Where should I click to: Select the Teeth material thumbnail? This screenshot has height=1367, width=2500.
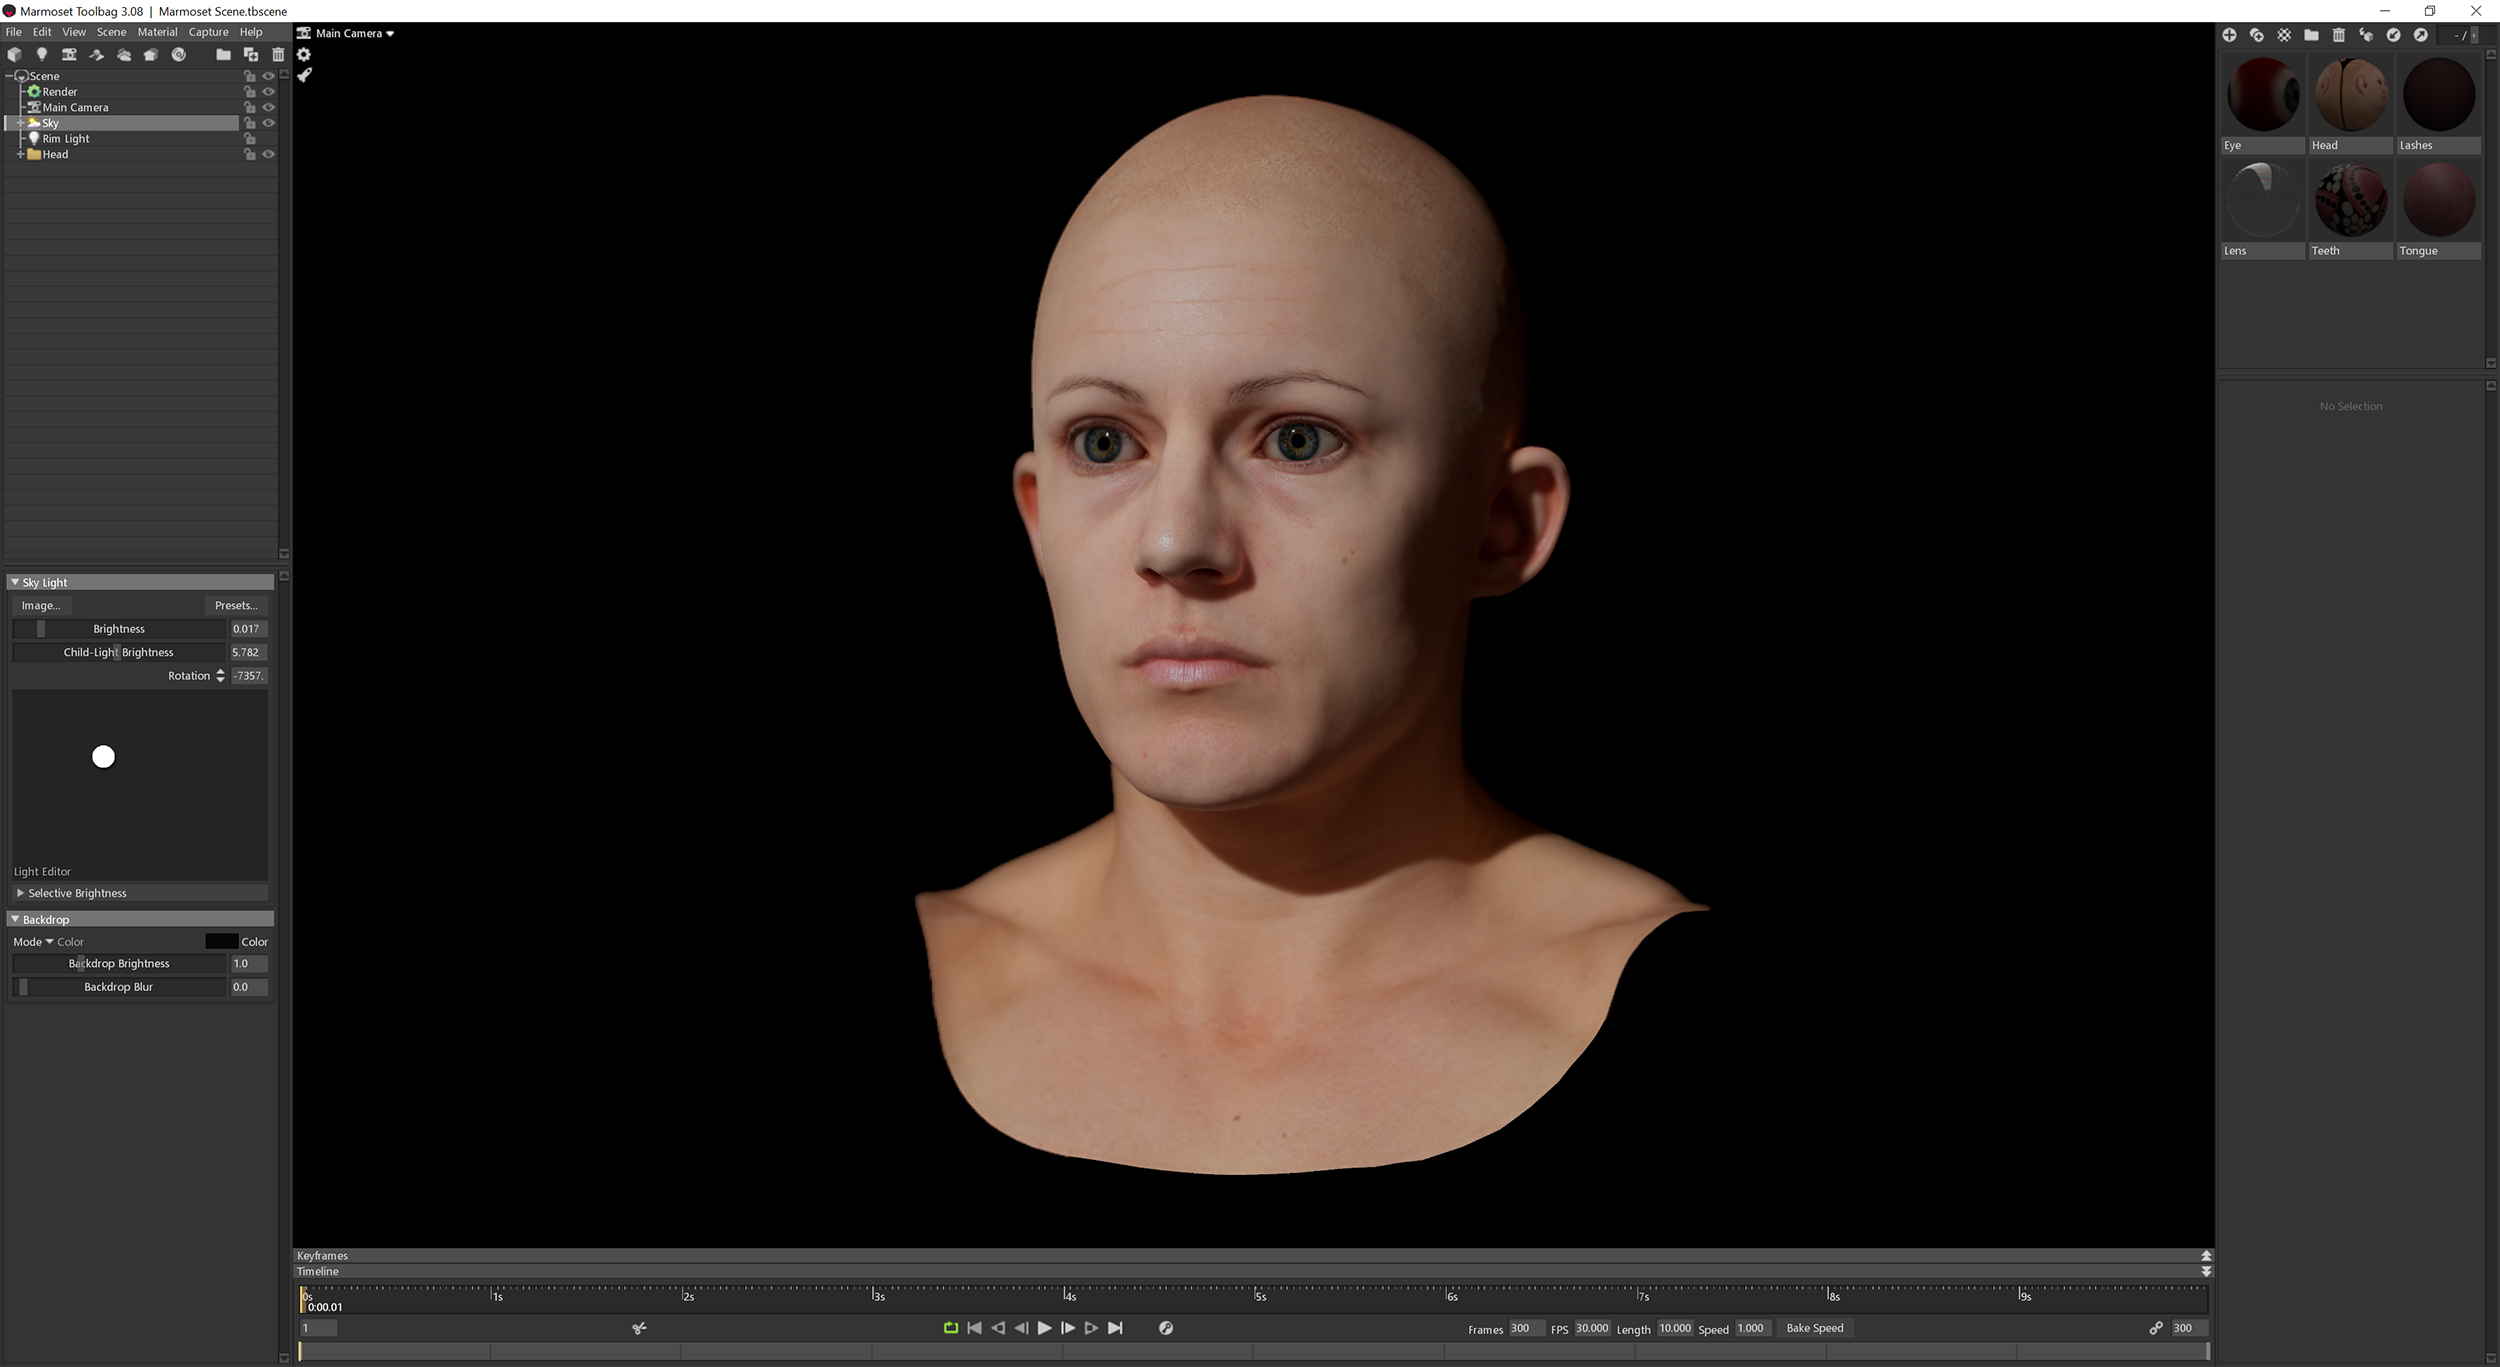2349,200
